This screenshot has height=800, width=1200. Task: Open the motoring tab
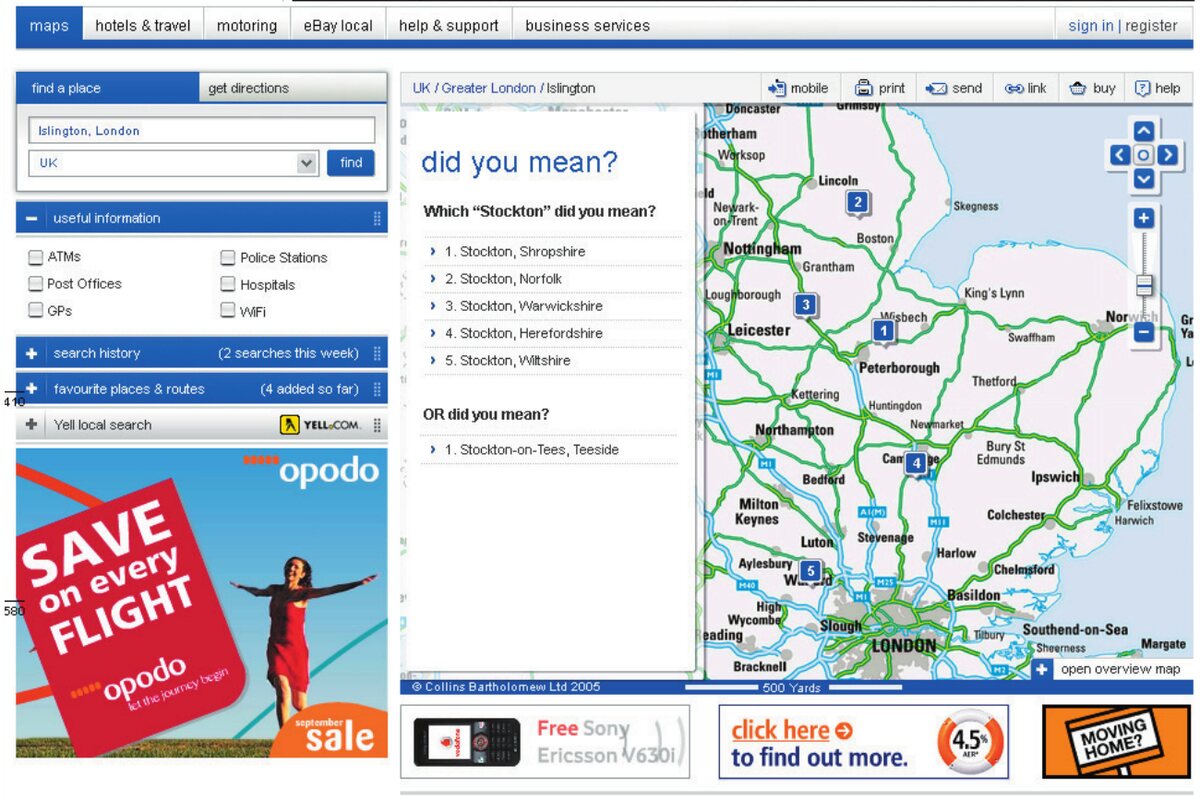click(x=247, y=26)
